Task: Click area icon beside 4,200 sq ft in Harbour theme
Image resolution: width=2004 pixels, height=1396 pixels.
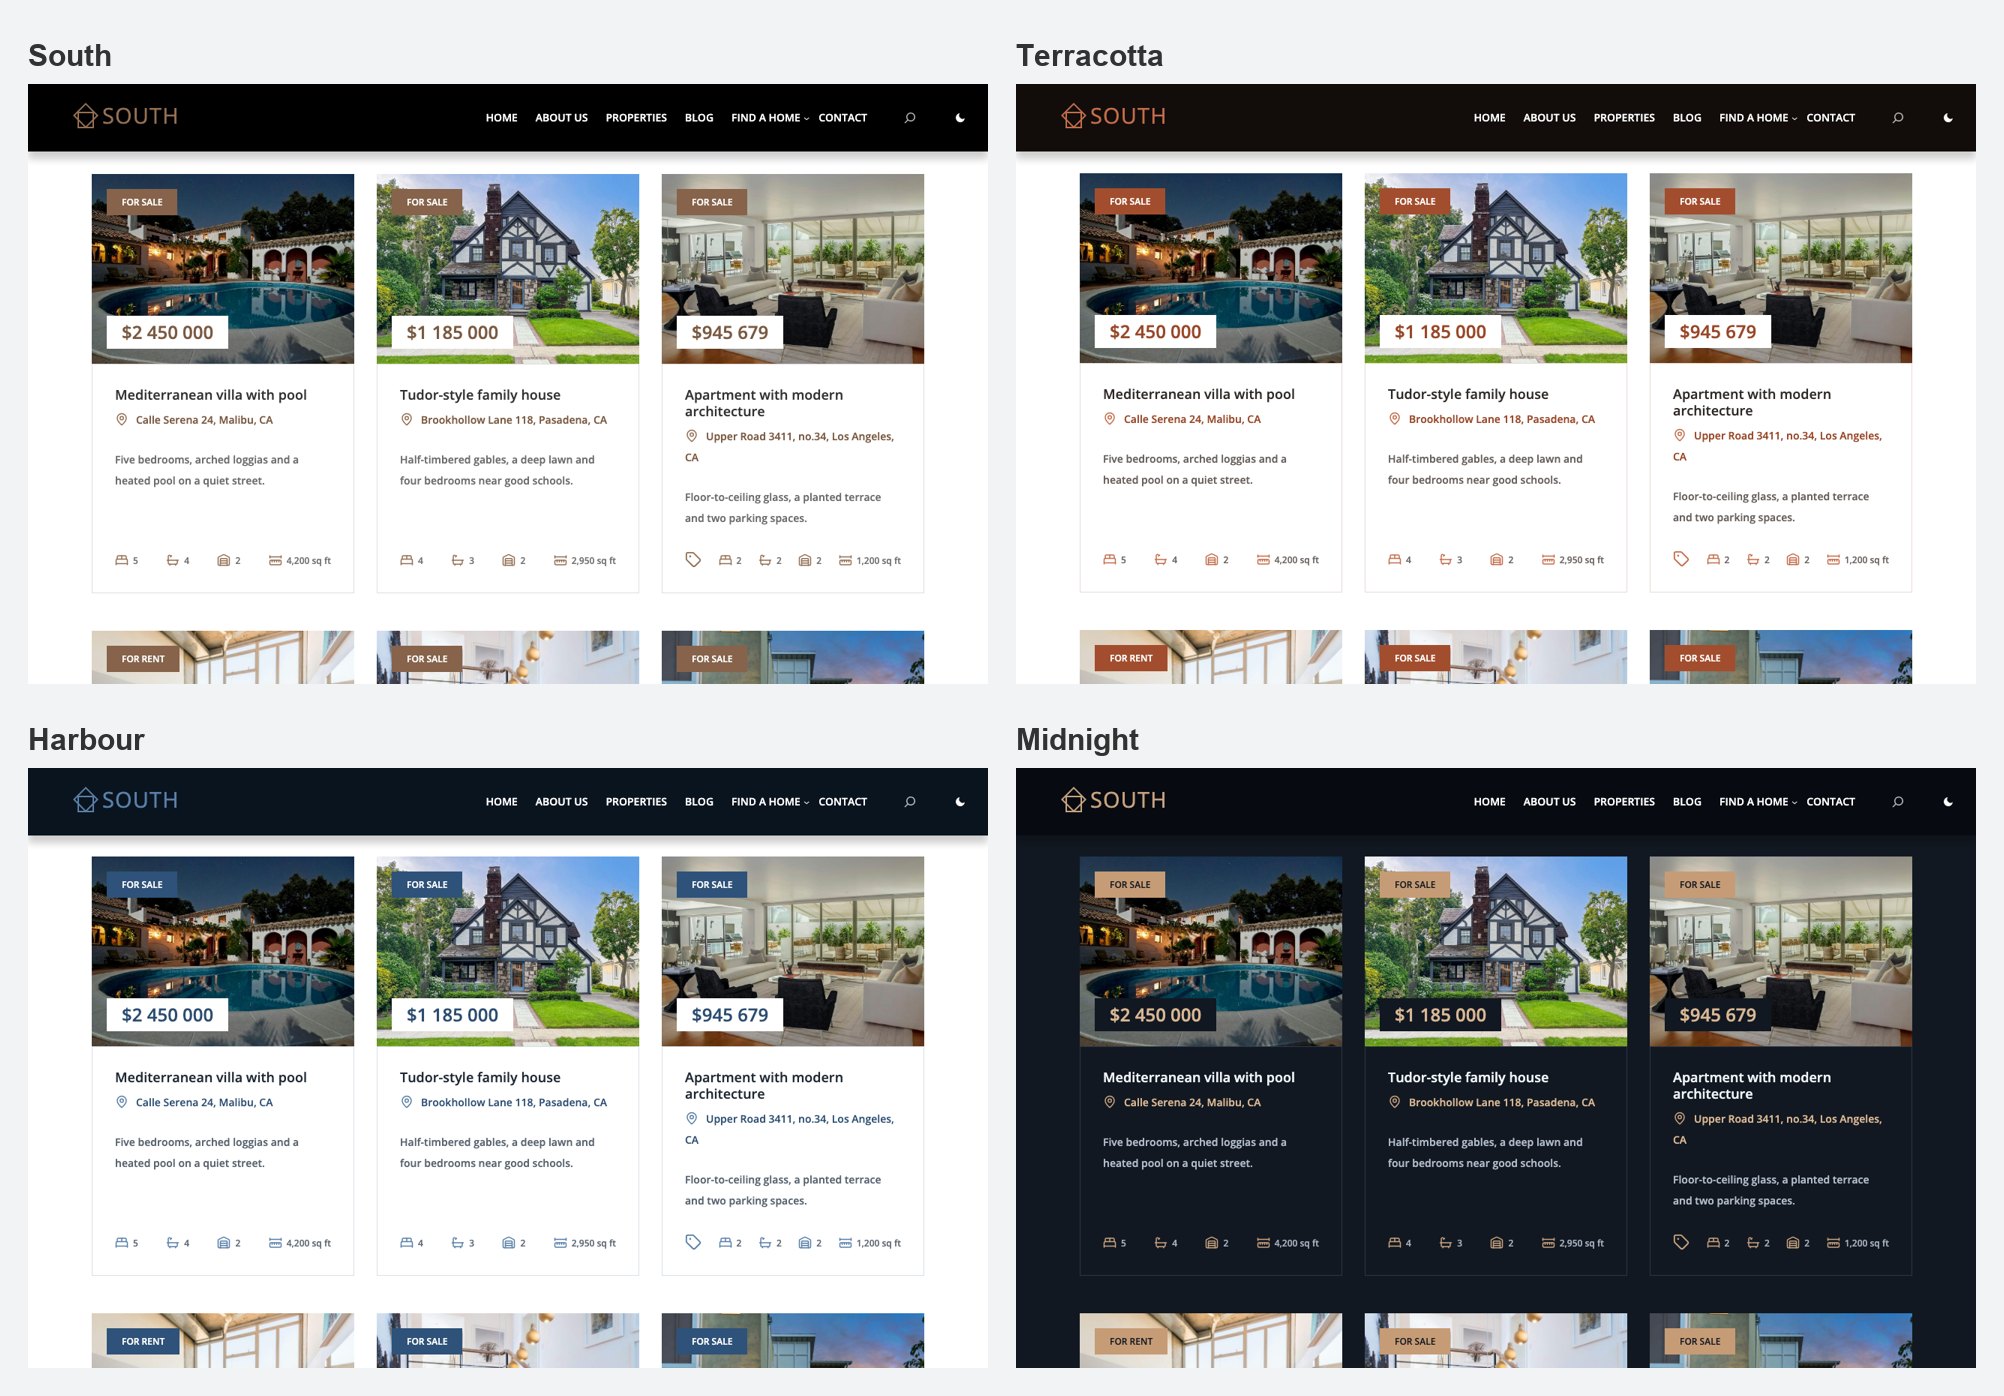Action: [x=275, y=1243]
